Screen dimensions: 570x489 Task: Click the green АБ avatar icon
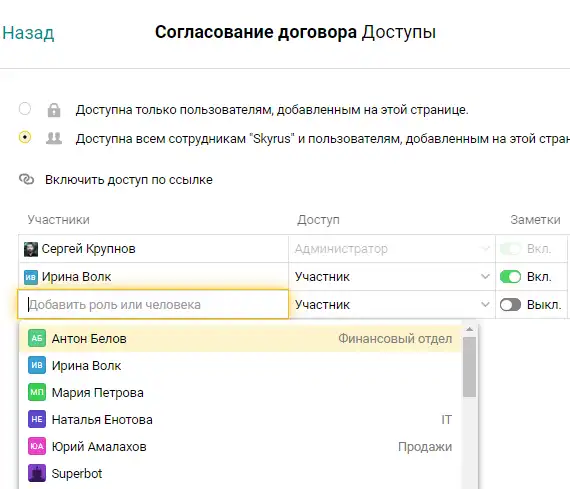coord(37,338)
